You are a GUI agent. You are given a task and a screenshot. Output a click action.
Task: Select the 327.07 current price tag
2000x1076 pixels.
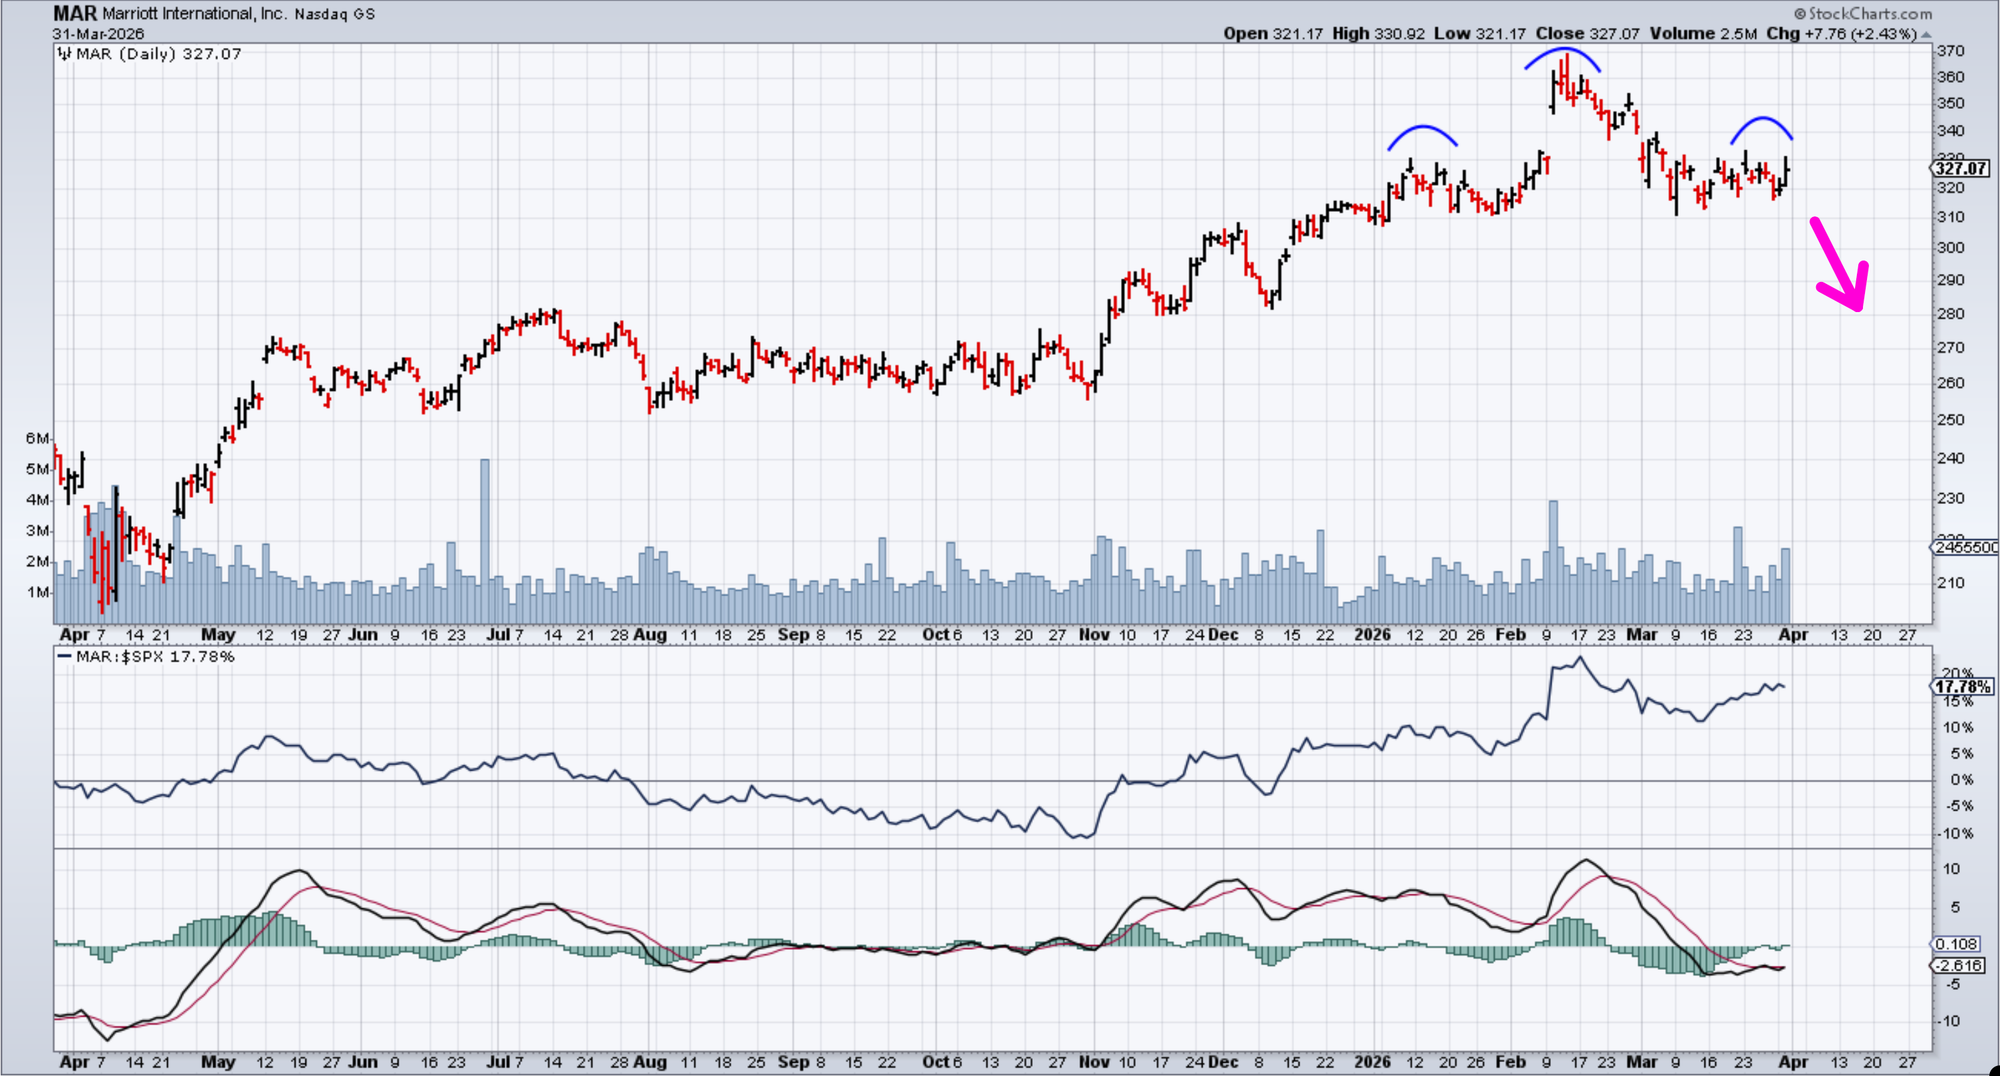point(1960,169)
